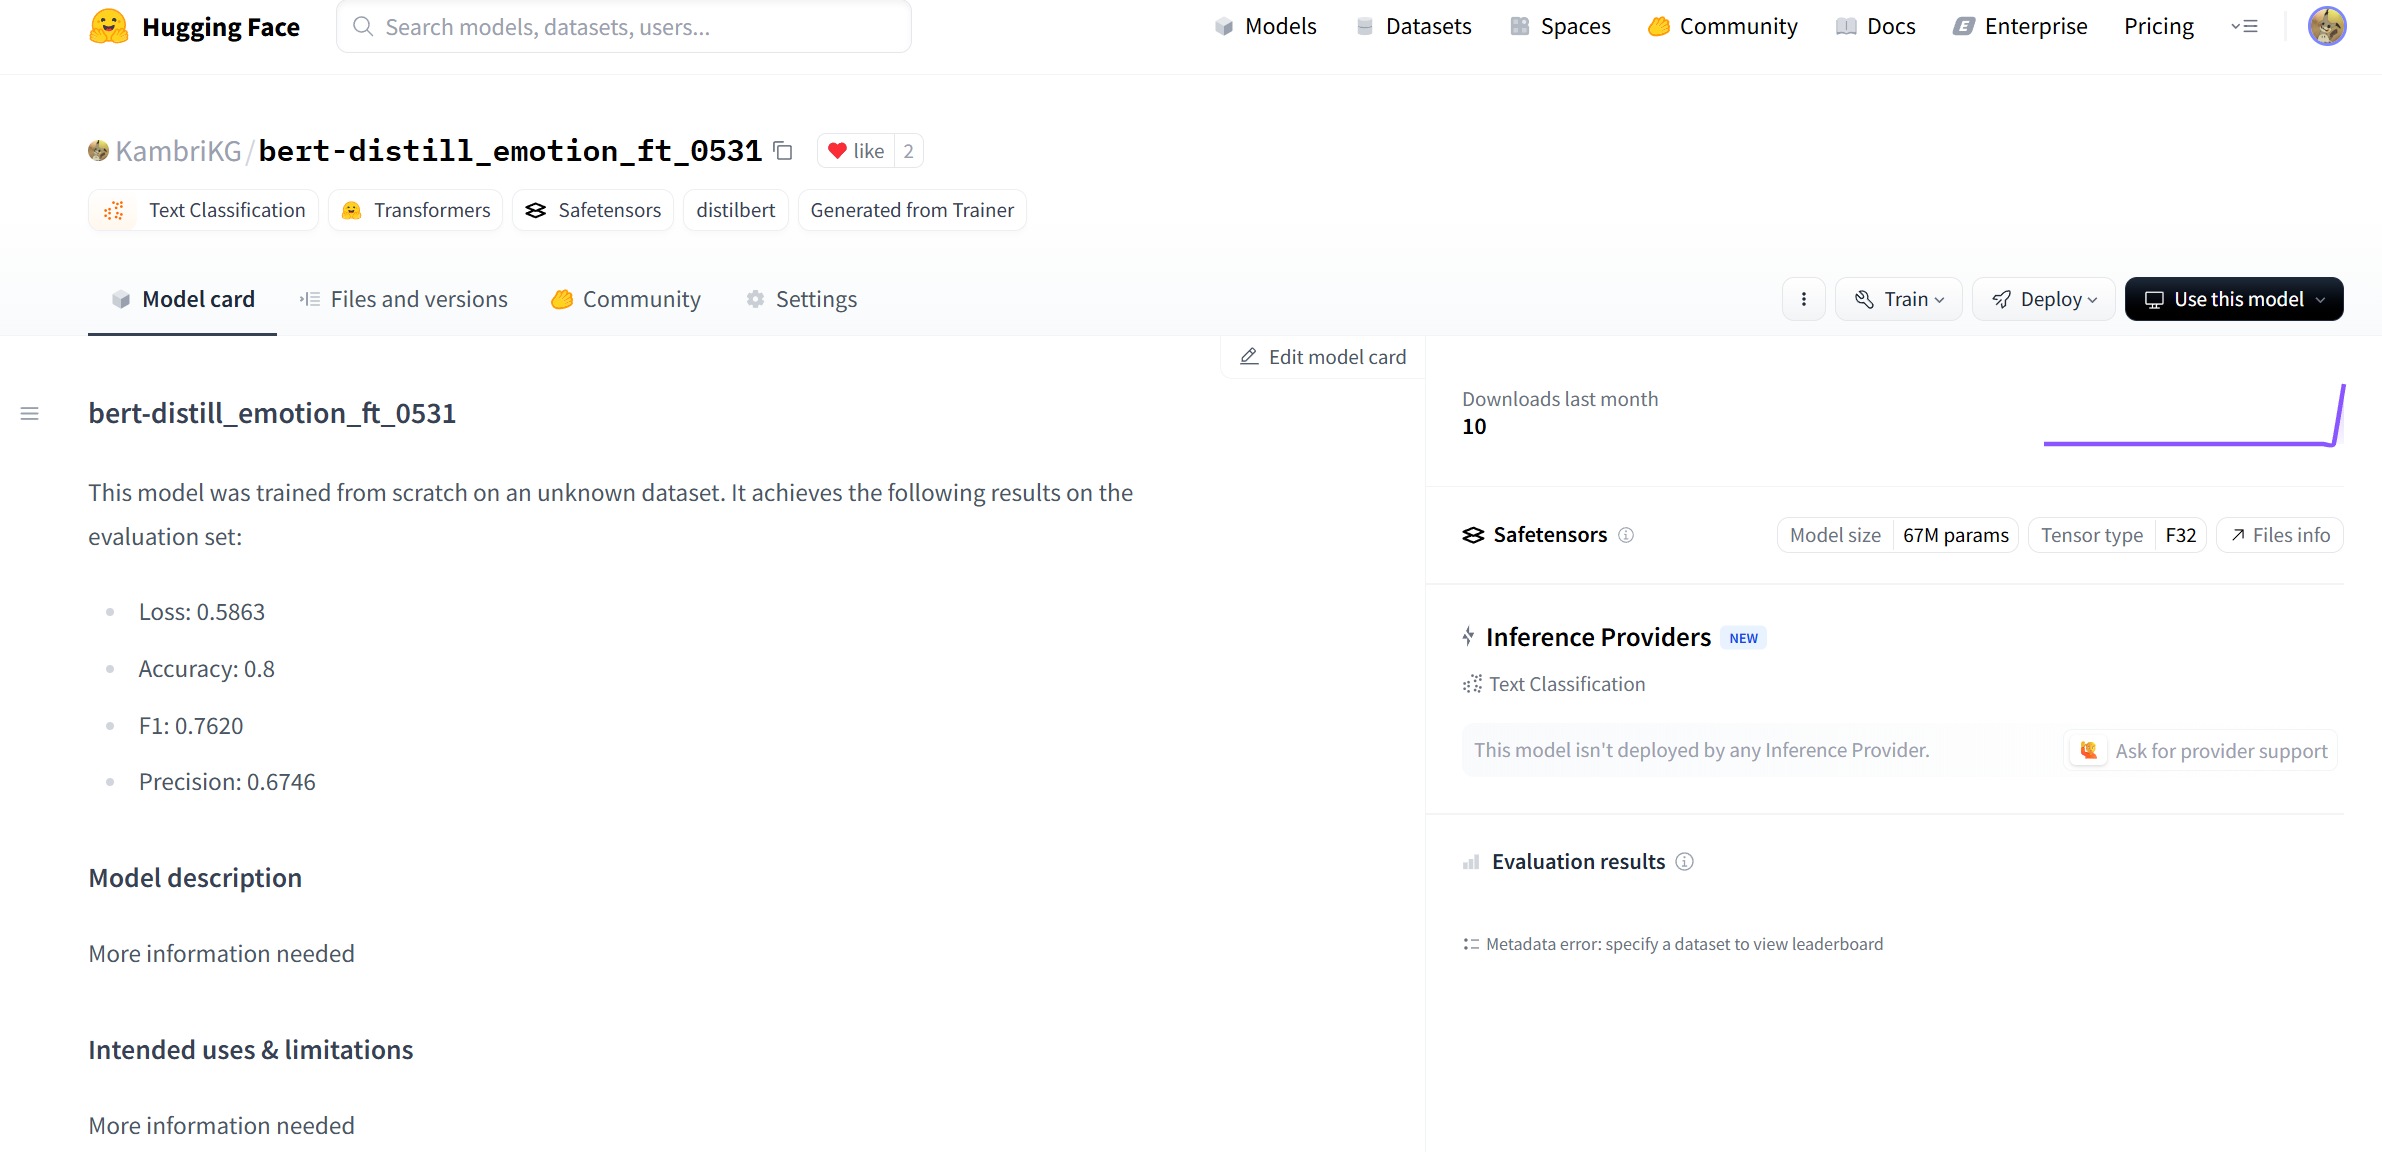Click Generated from Trainer tag
2382x1152 pixels.
[912, 210]
